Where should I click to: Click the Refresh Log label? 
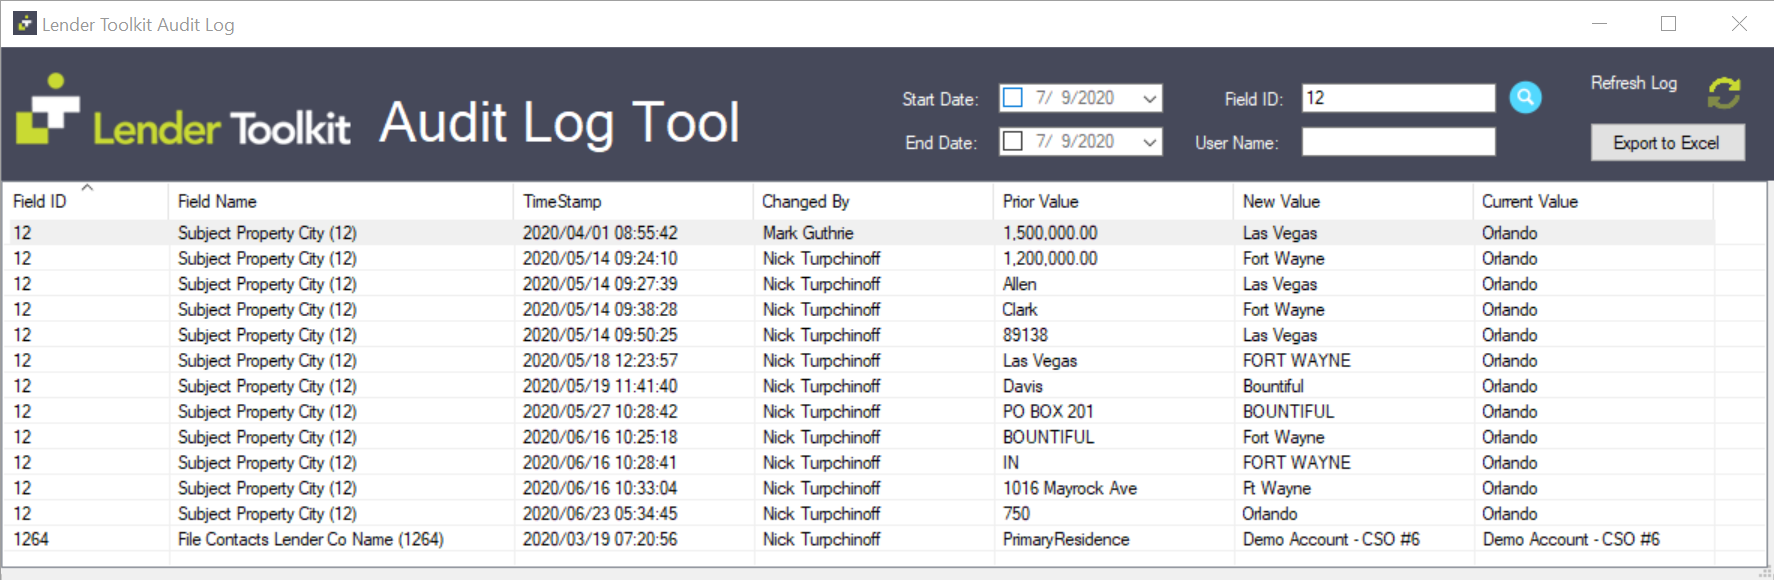click(1634, 83)
